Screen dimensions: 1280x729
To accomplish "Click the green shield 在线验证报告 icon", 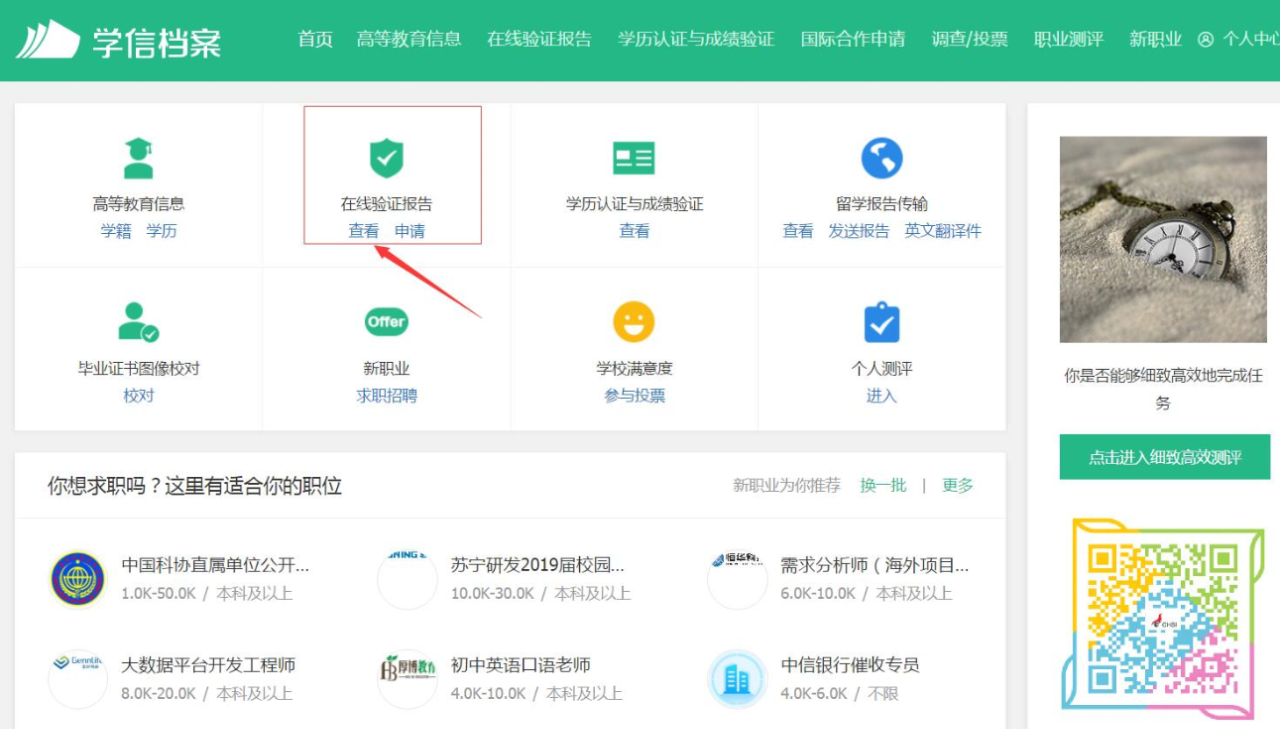I will pyautogui.click(x=386, y=159).
